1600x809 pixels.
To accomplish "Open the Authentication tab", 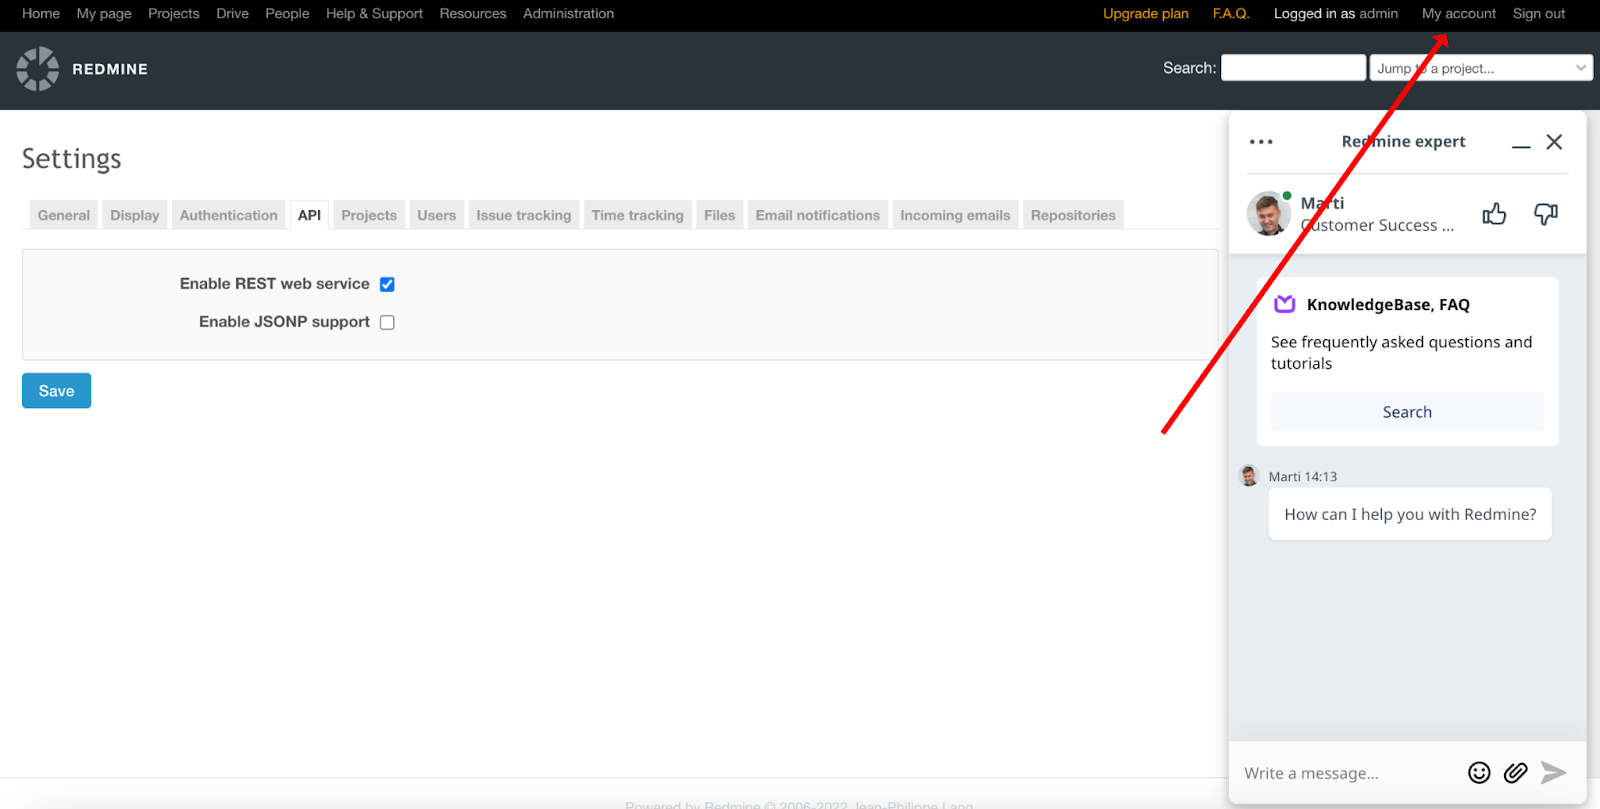I will [x=229, y=215].
